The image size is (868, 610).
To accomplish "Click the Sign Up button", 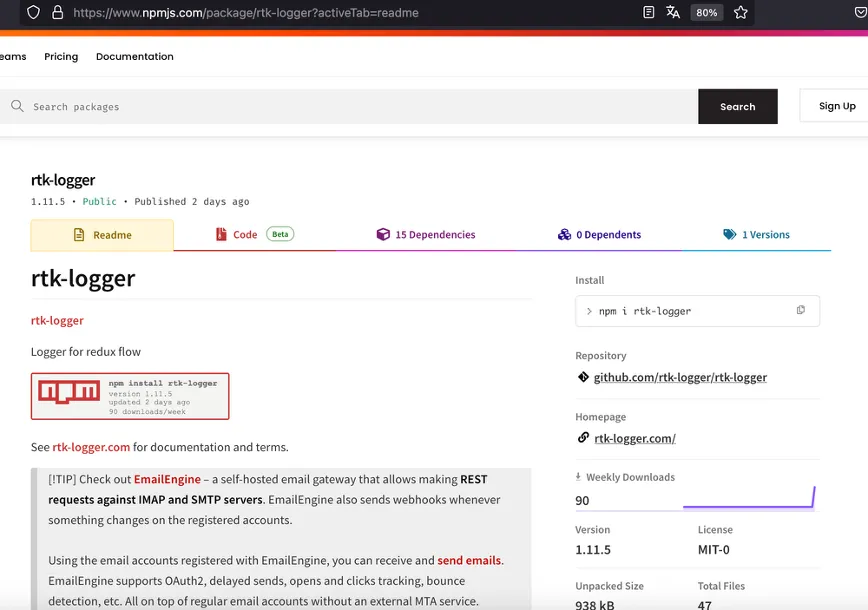I will 836,106.
